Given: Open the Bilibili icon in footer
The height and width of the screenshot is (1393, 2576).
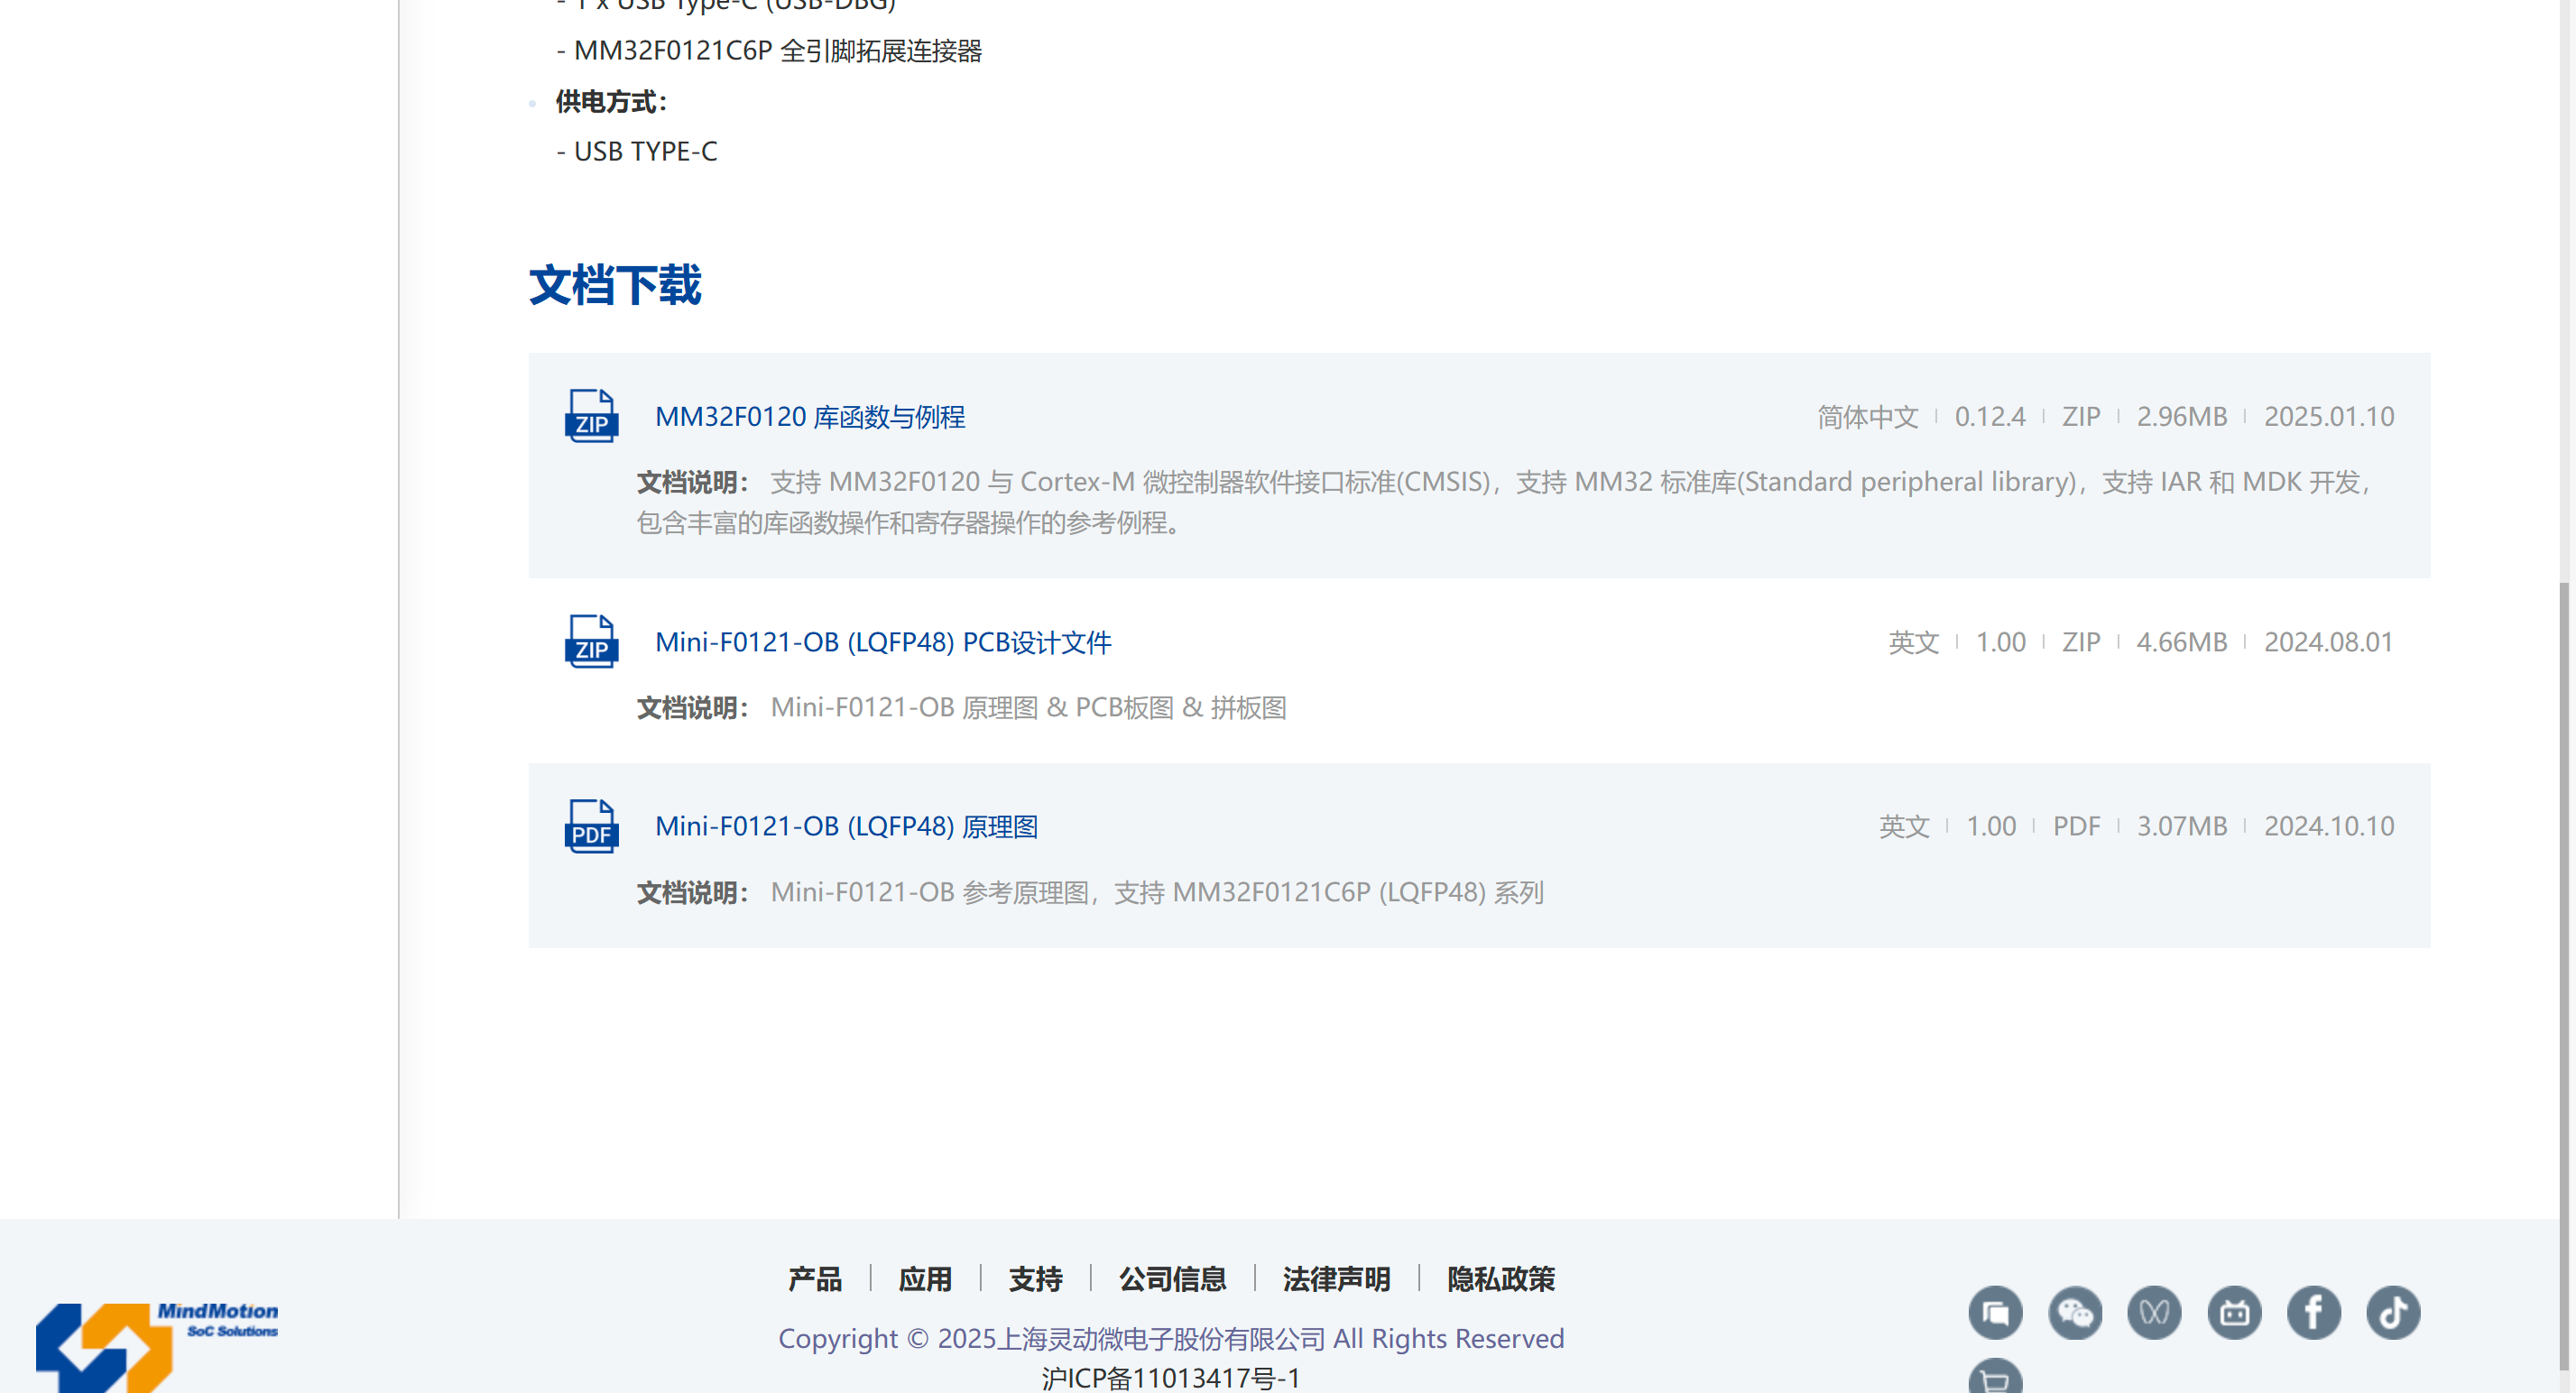Looking at the screenshot, I should [2234, 1313].
